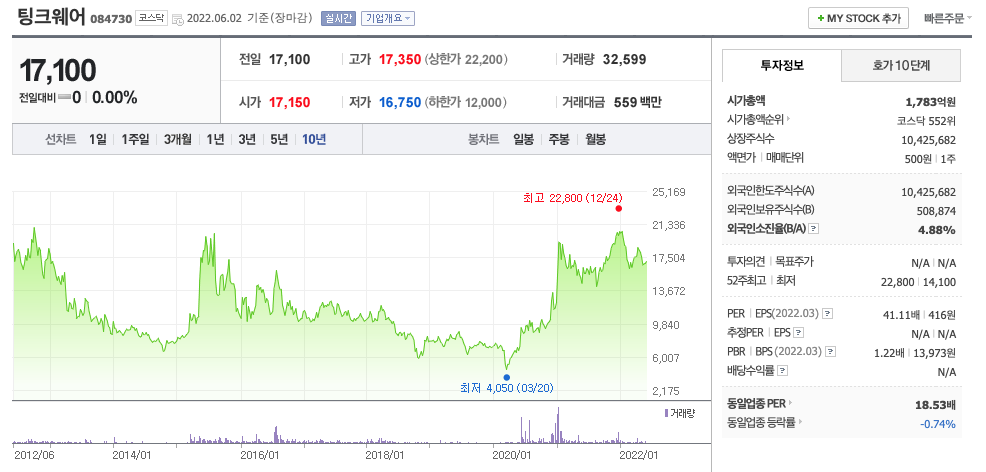986x472 pixels.
Task: Click the 고가 value 17,350
Action: pyautogui.click(x=400, y=60)
